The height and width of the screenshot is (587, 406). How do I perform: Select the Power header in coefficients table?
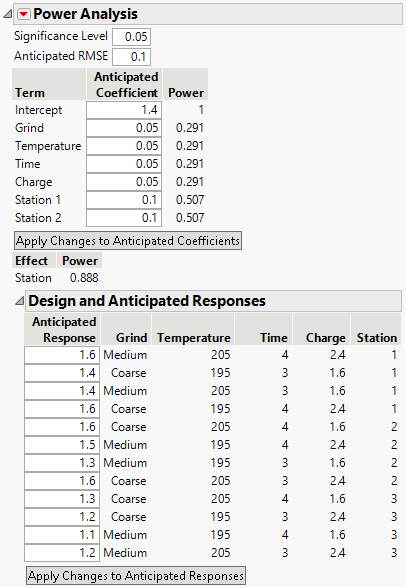pyautogui.click(x=186, y=84)
